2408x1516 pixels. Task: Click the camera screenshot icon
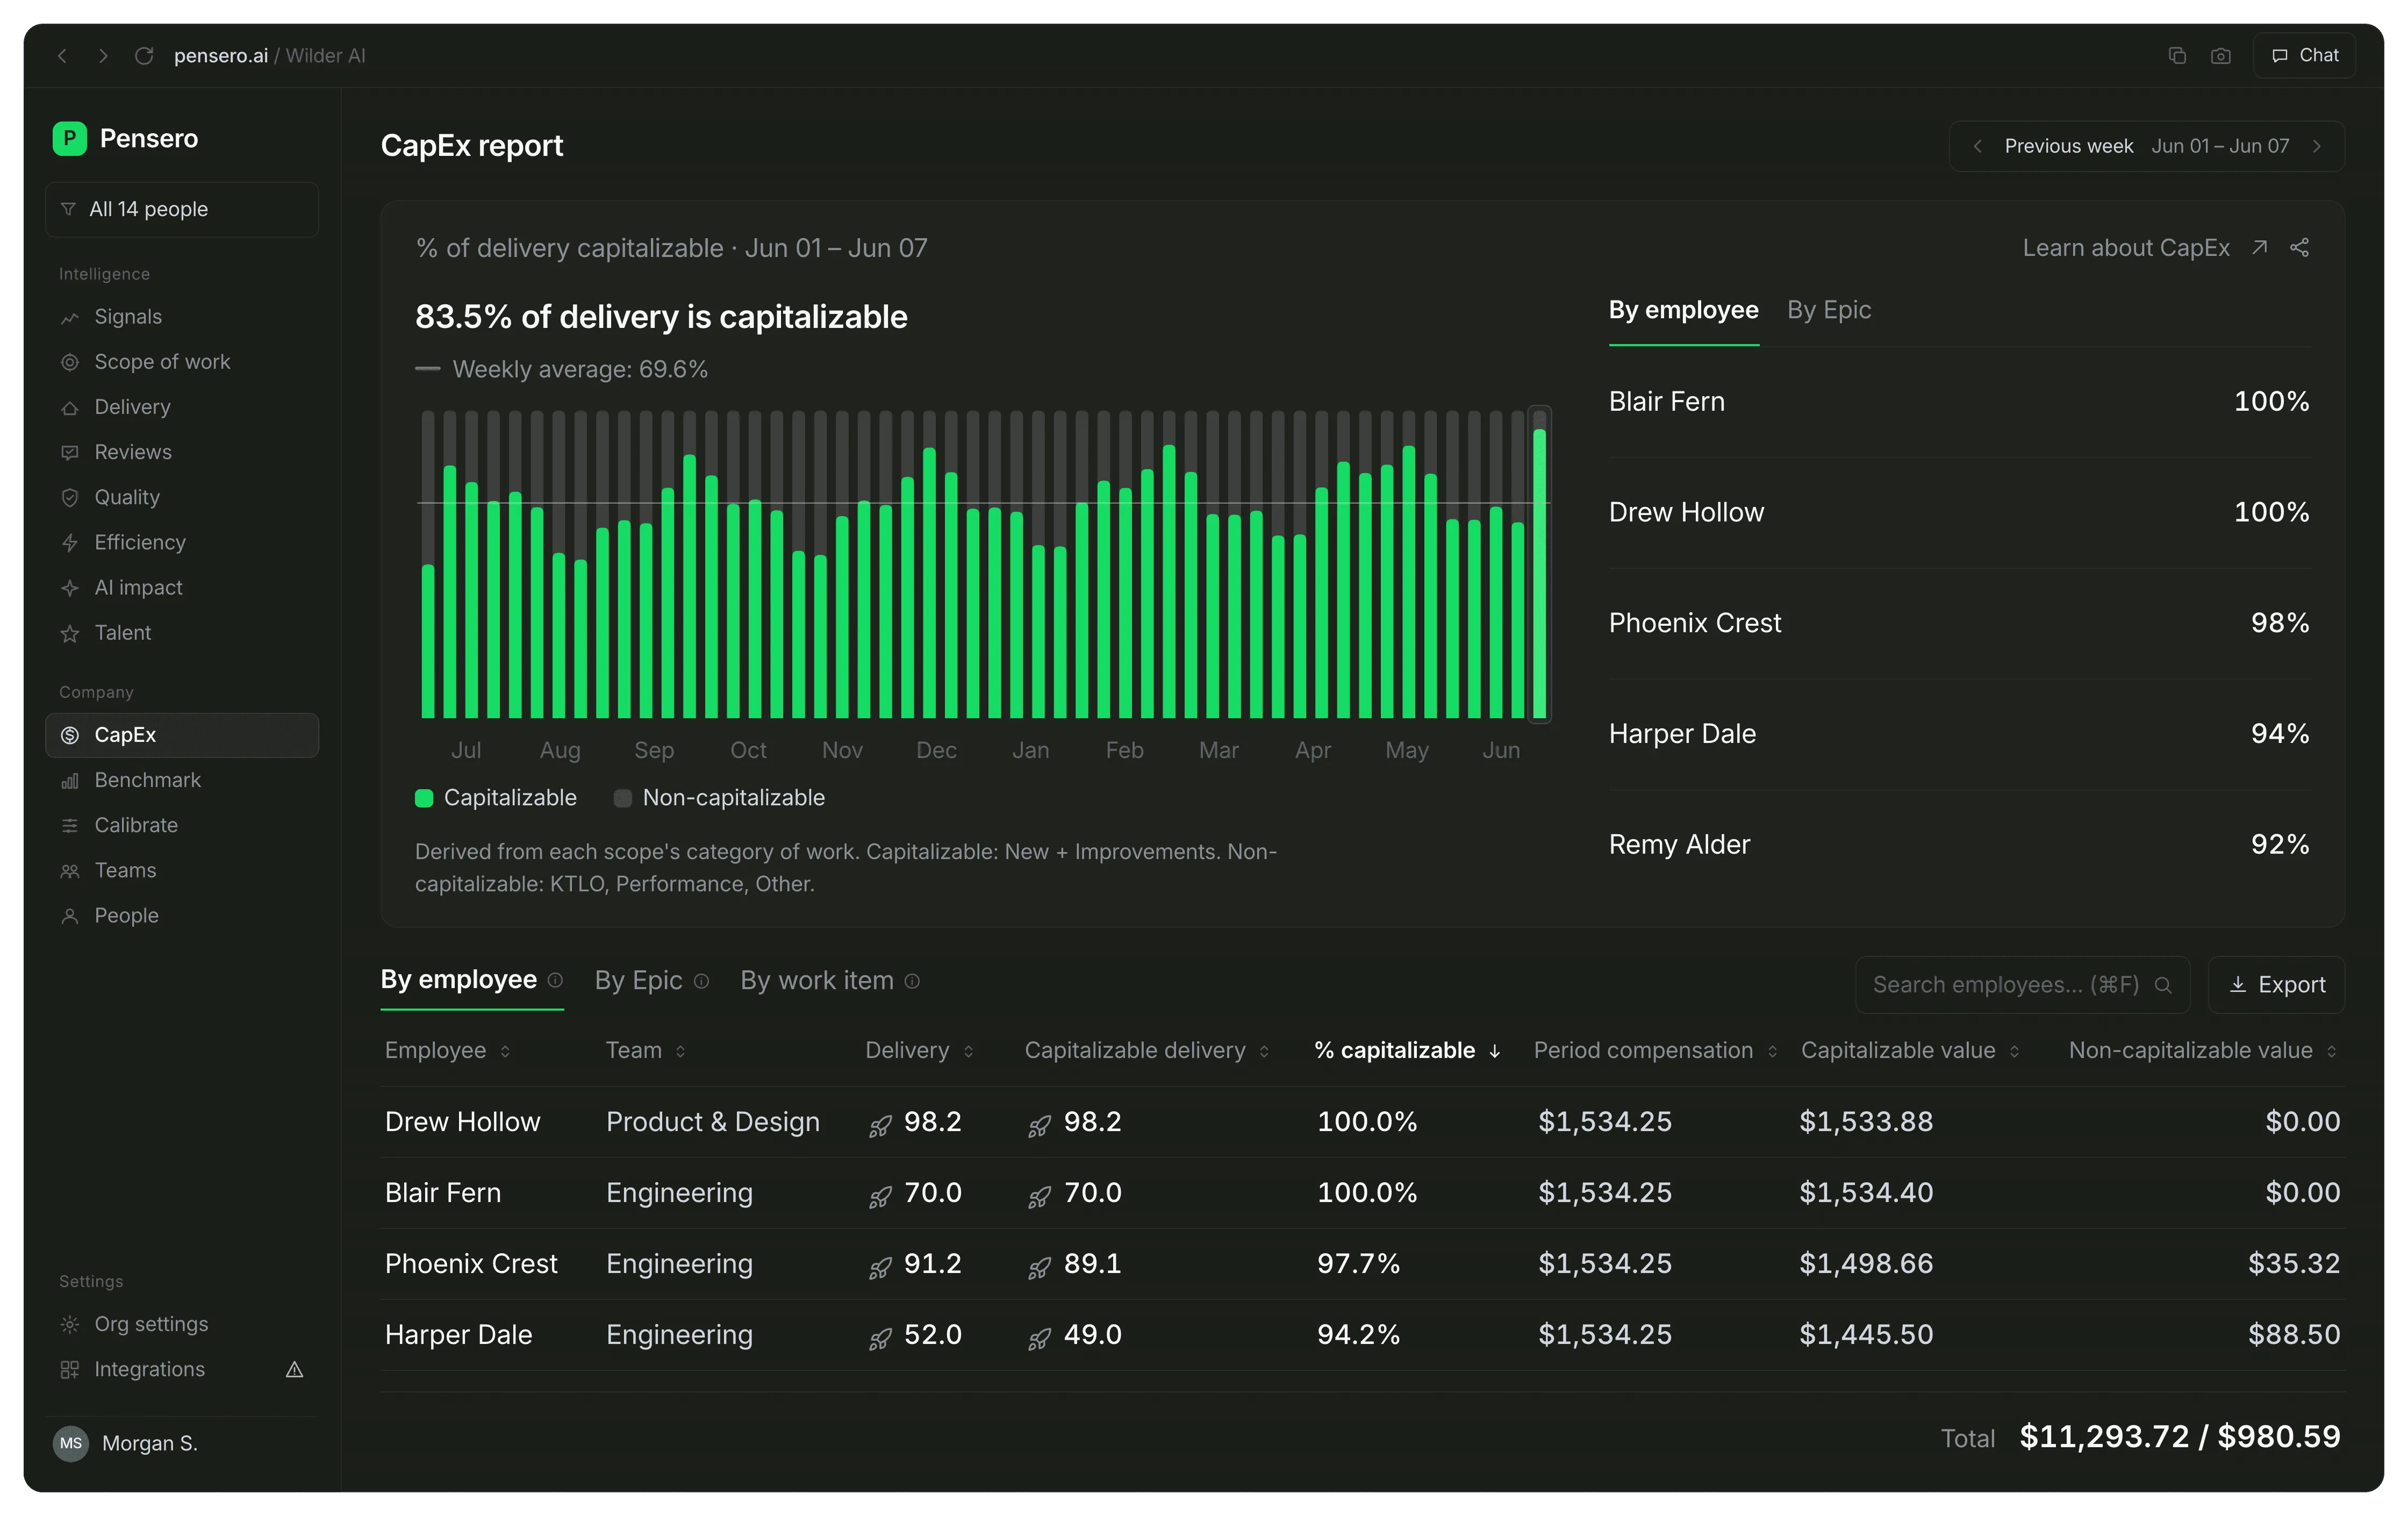coord(2220,56)
